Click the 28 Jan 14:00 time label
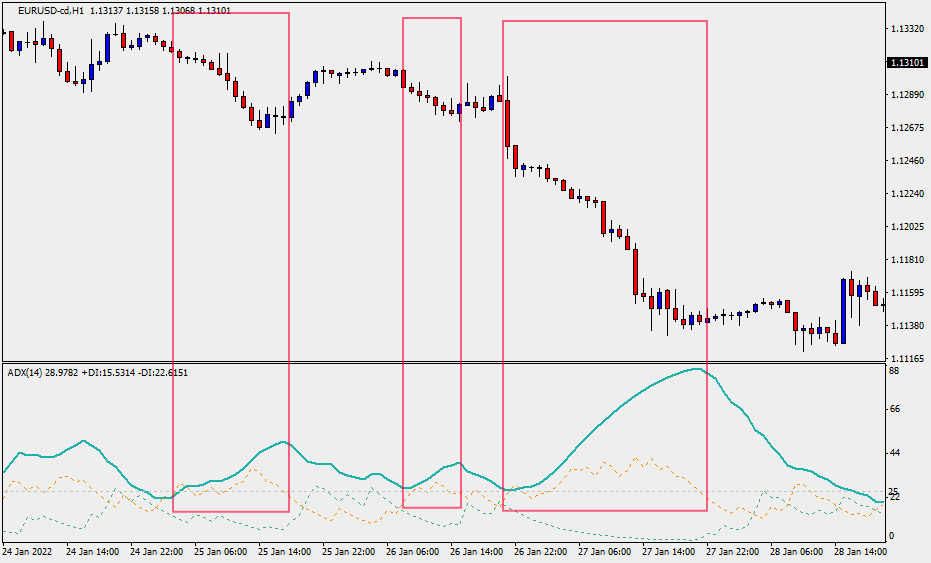The width and height of the screenshot is (931, 563). click(863, 551)
